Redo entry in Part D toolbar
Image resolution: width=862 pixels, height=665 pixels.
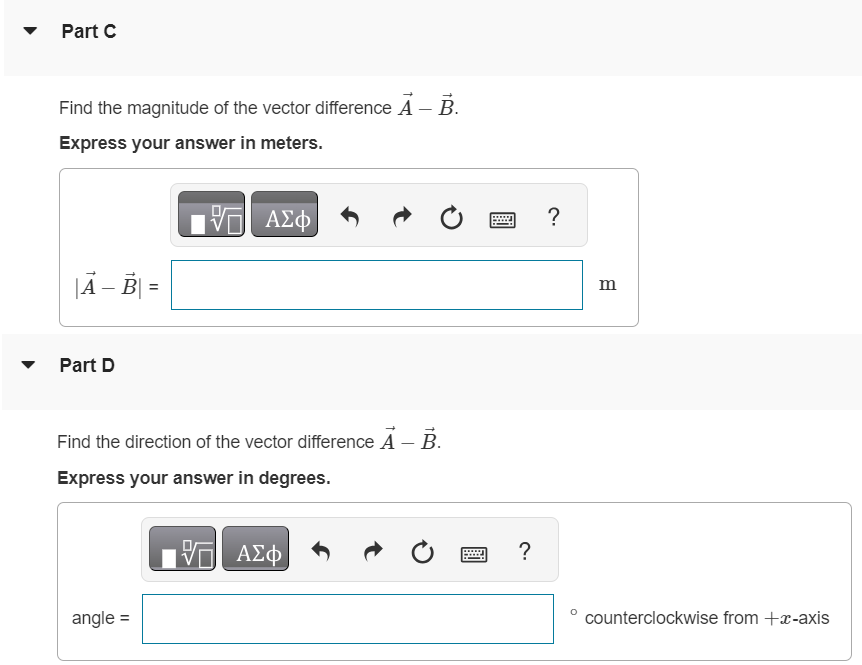(x=373, y=551)
